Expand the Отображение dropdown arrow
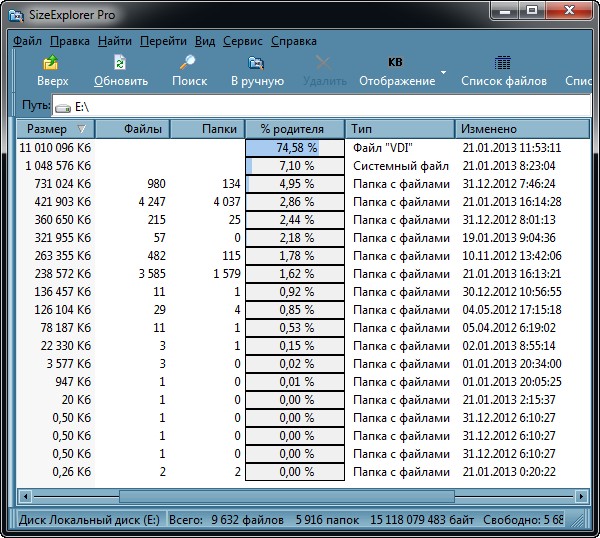Viewport: 600px width, 538px height. pyautogui.click(x=443, y=73)
